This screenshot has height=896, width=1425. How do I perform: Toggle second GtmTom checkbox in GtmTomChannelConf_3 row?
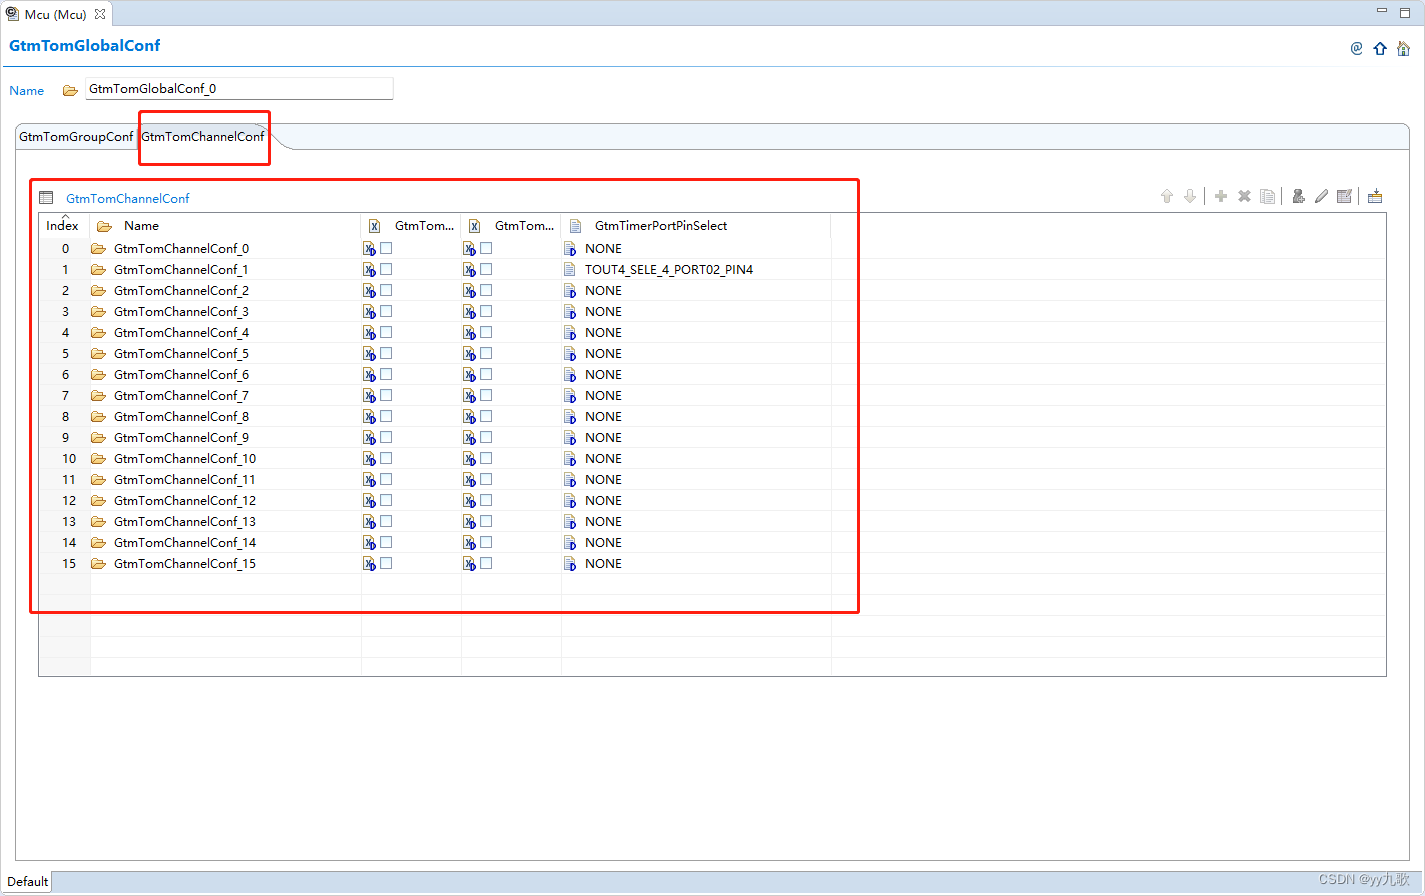click(486, 311)
